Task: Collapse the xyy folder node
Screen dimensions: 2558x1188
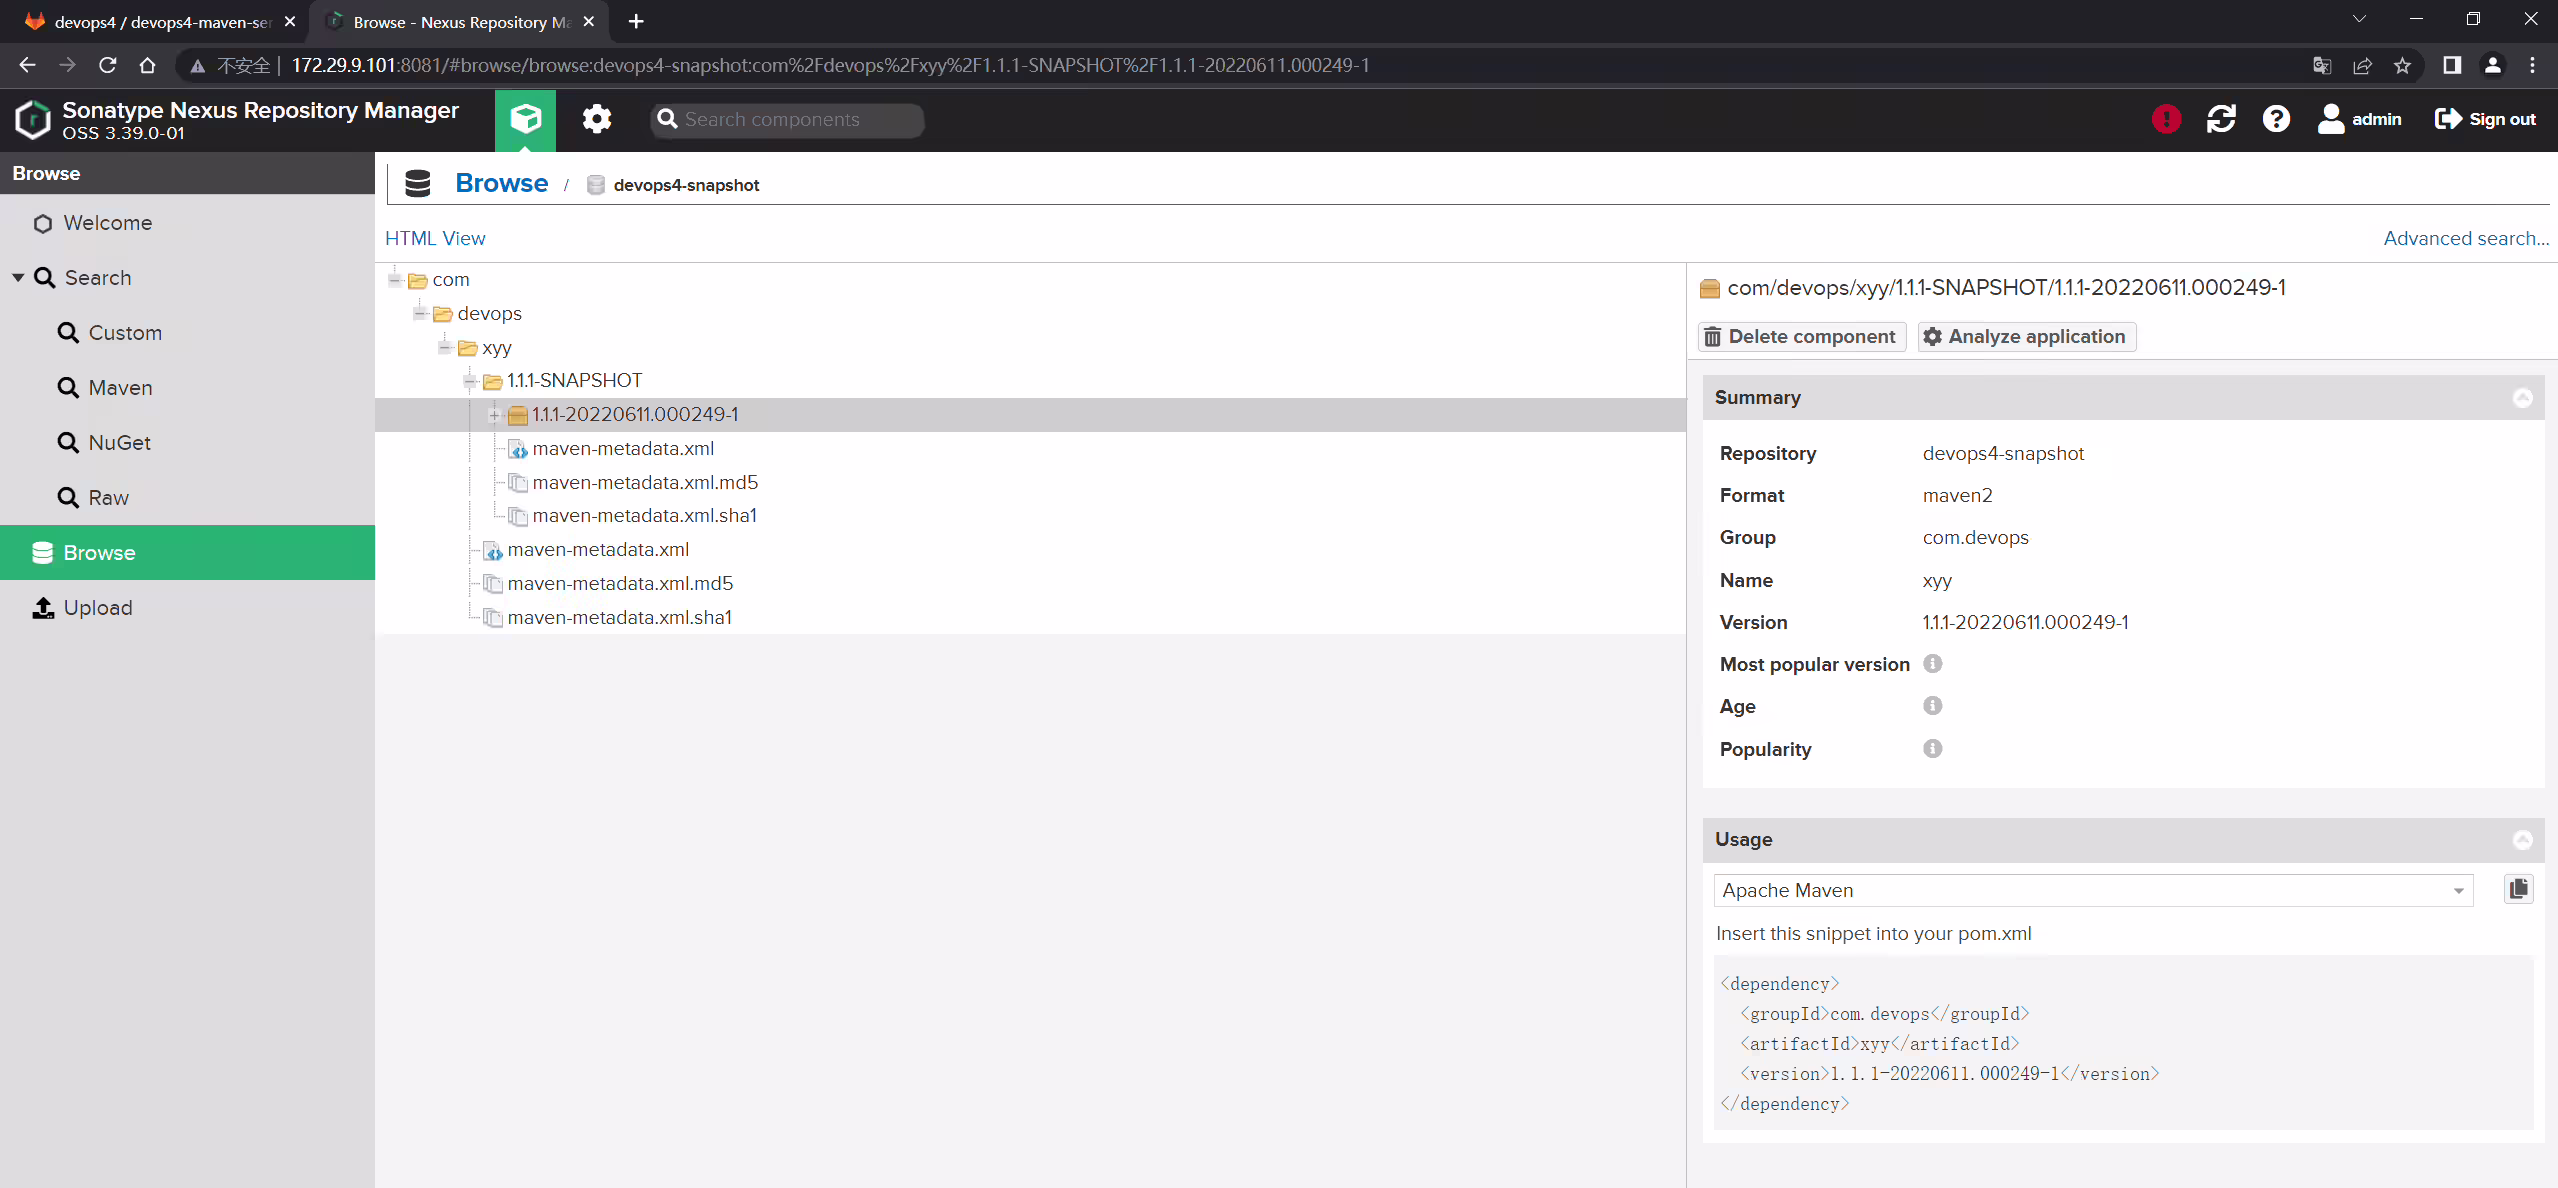Action: click(x=445, y=347)
